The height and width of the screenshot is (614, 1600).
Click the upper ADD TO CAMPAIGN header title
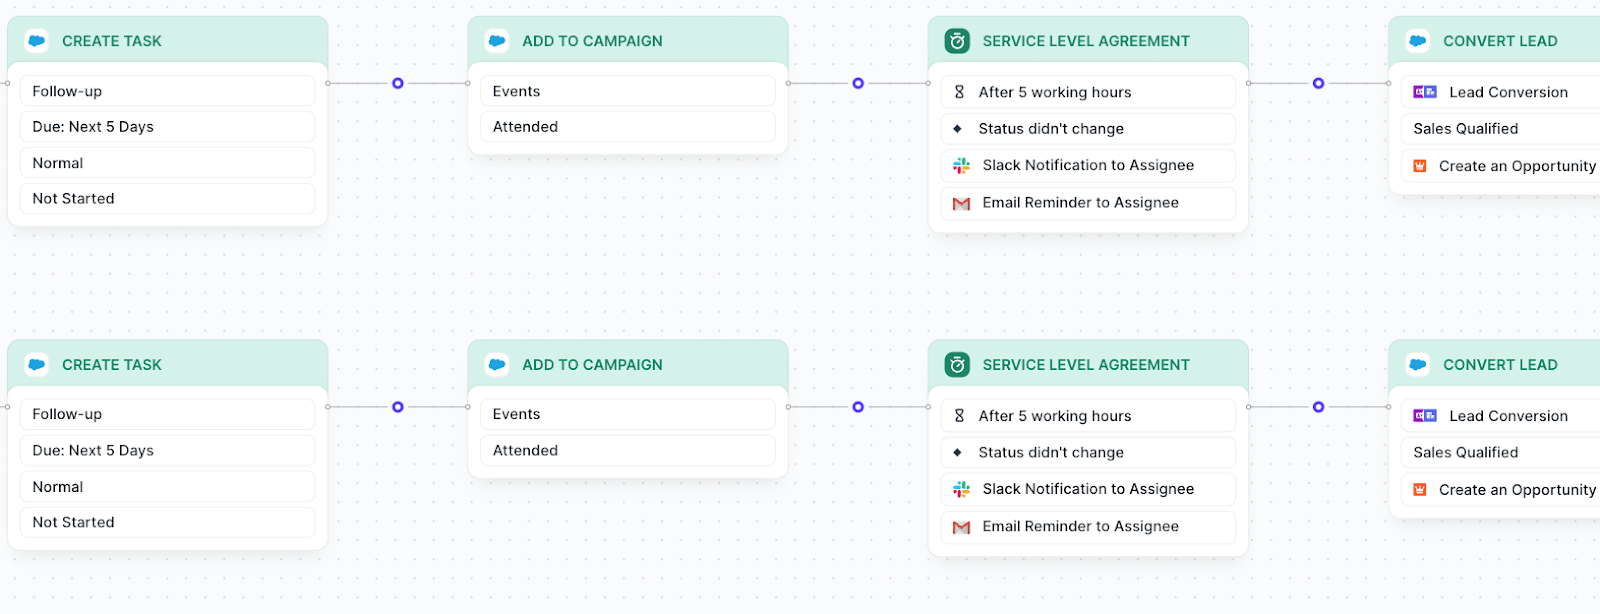pos(592,41)
